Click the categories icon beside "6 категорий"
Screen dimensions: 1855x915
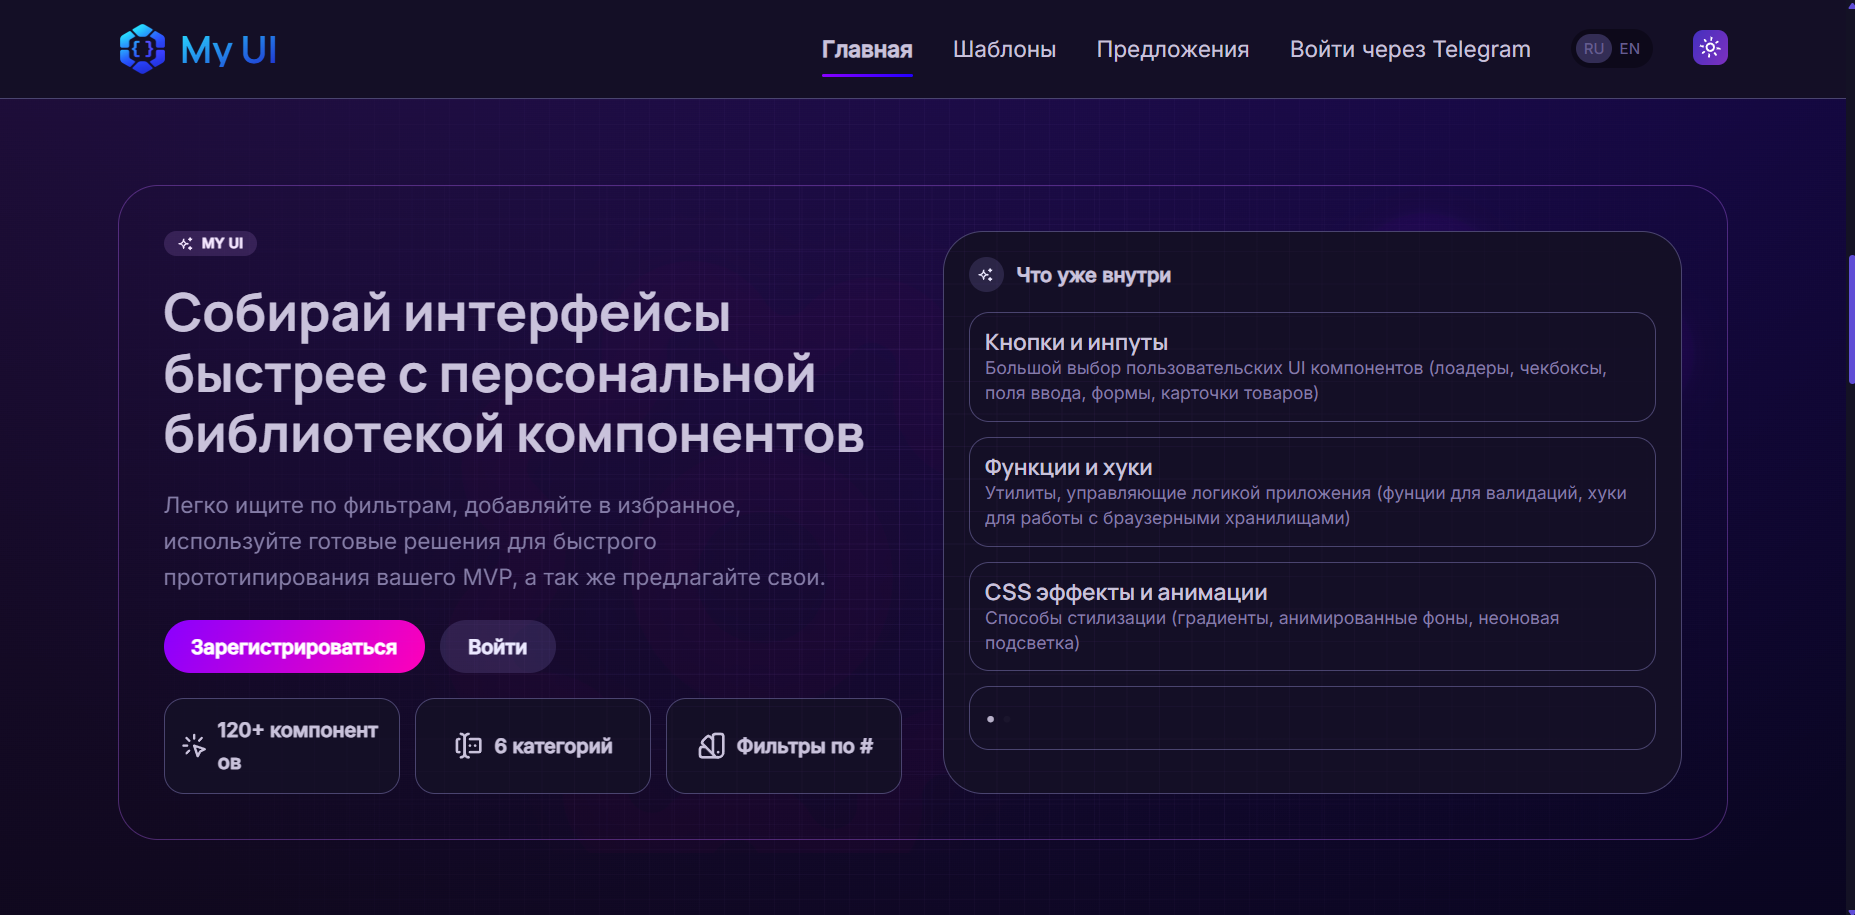tap(468, 746)
